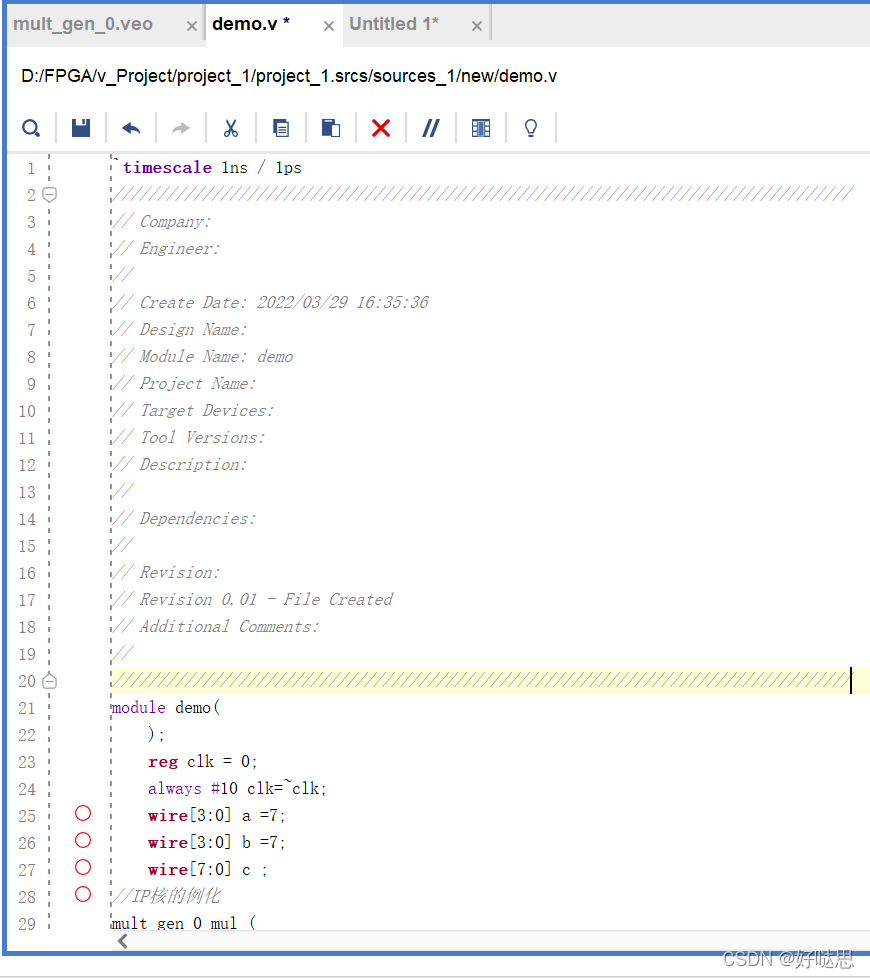Click the 'Project Name:' comment line
The width and height of the screenshot is (870, 978).
point(185,384)
